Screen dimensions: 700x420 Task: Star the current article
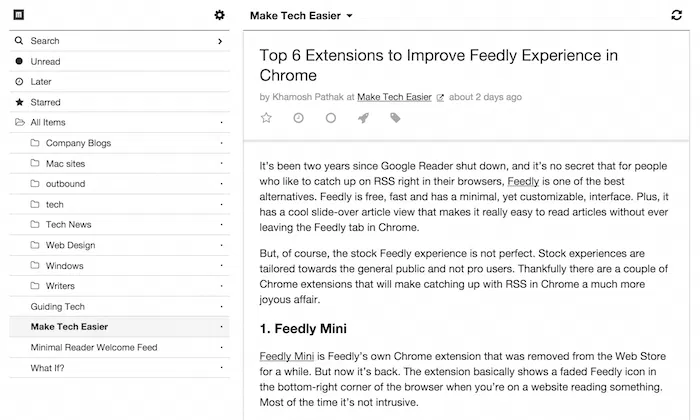click(266, 118)
